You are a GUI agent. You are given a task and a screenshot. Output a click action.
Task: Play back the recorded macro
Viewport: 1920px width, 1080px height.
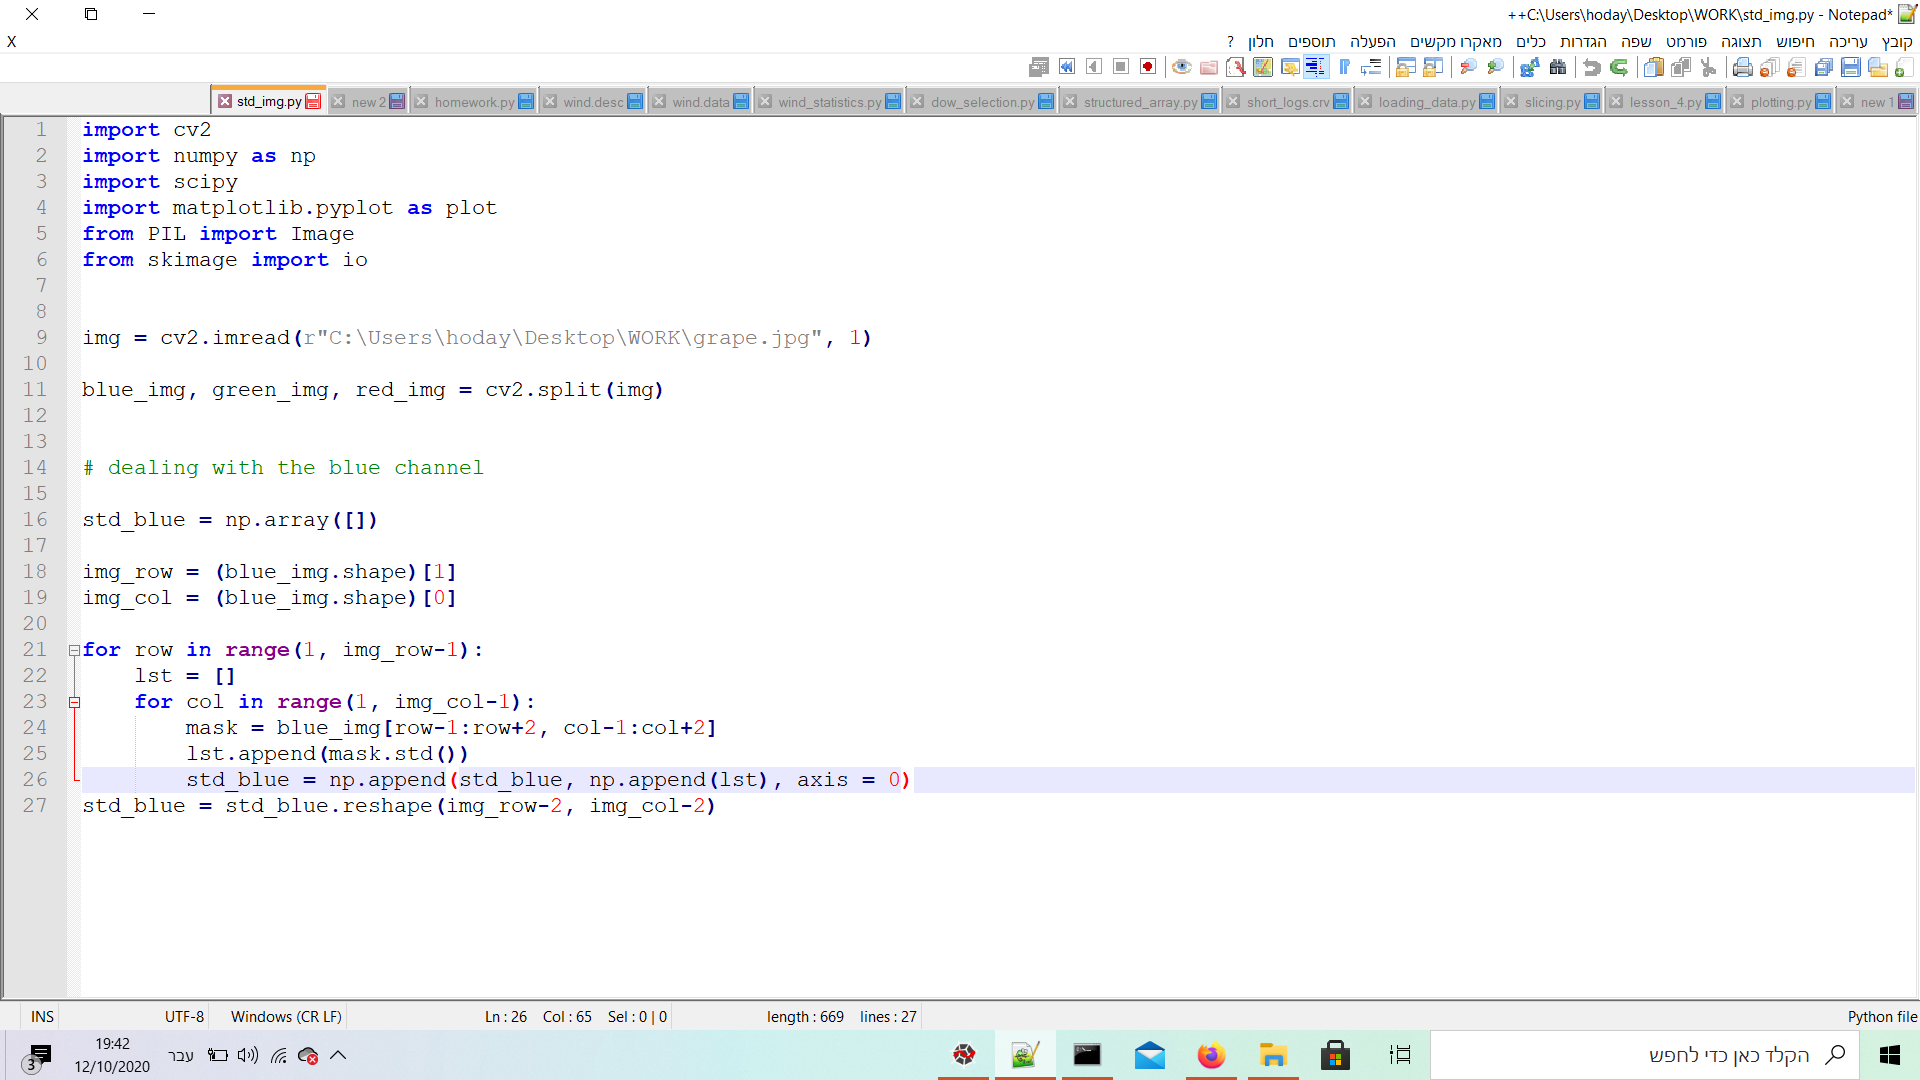click(x=1094, y=67)
